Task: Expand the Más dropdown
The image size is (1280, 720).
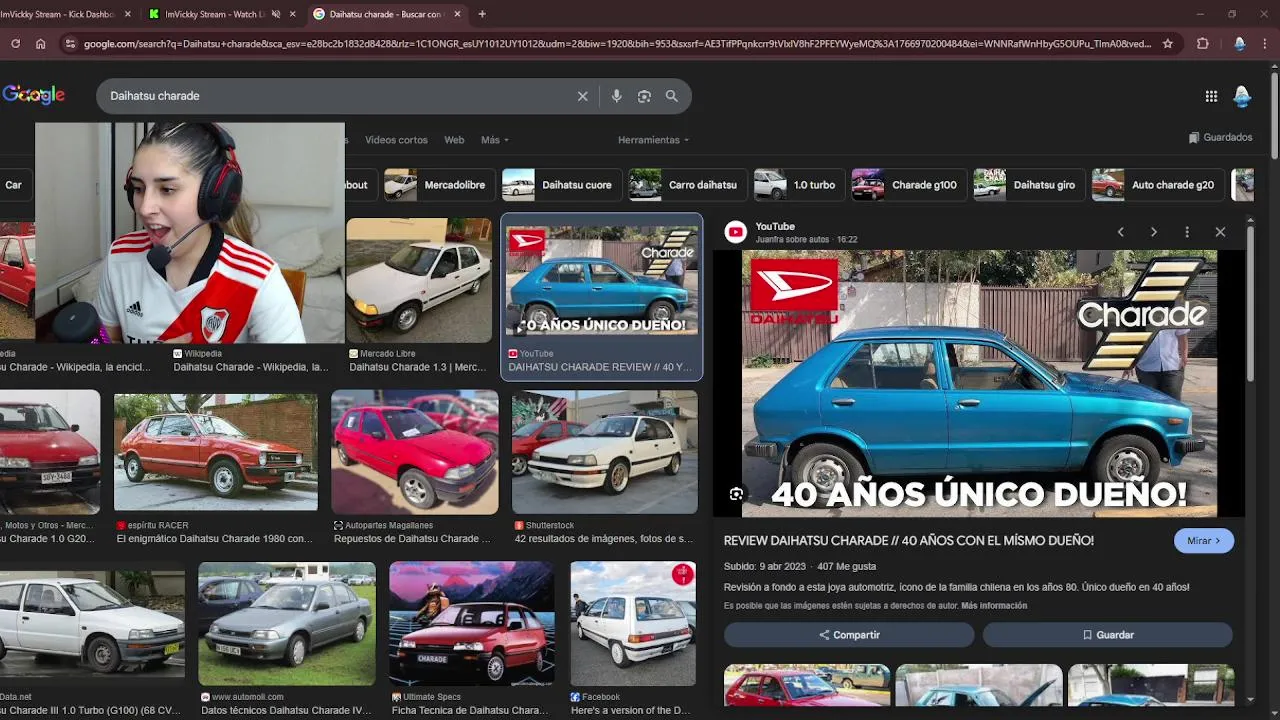Action: [x=495, y=140]
